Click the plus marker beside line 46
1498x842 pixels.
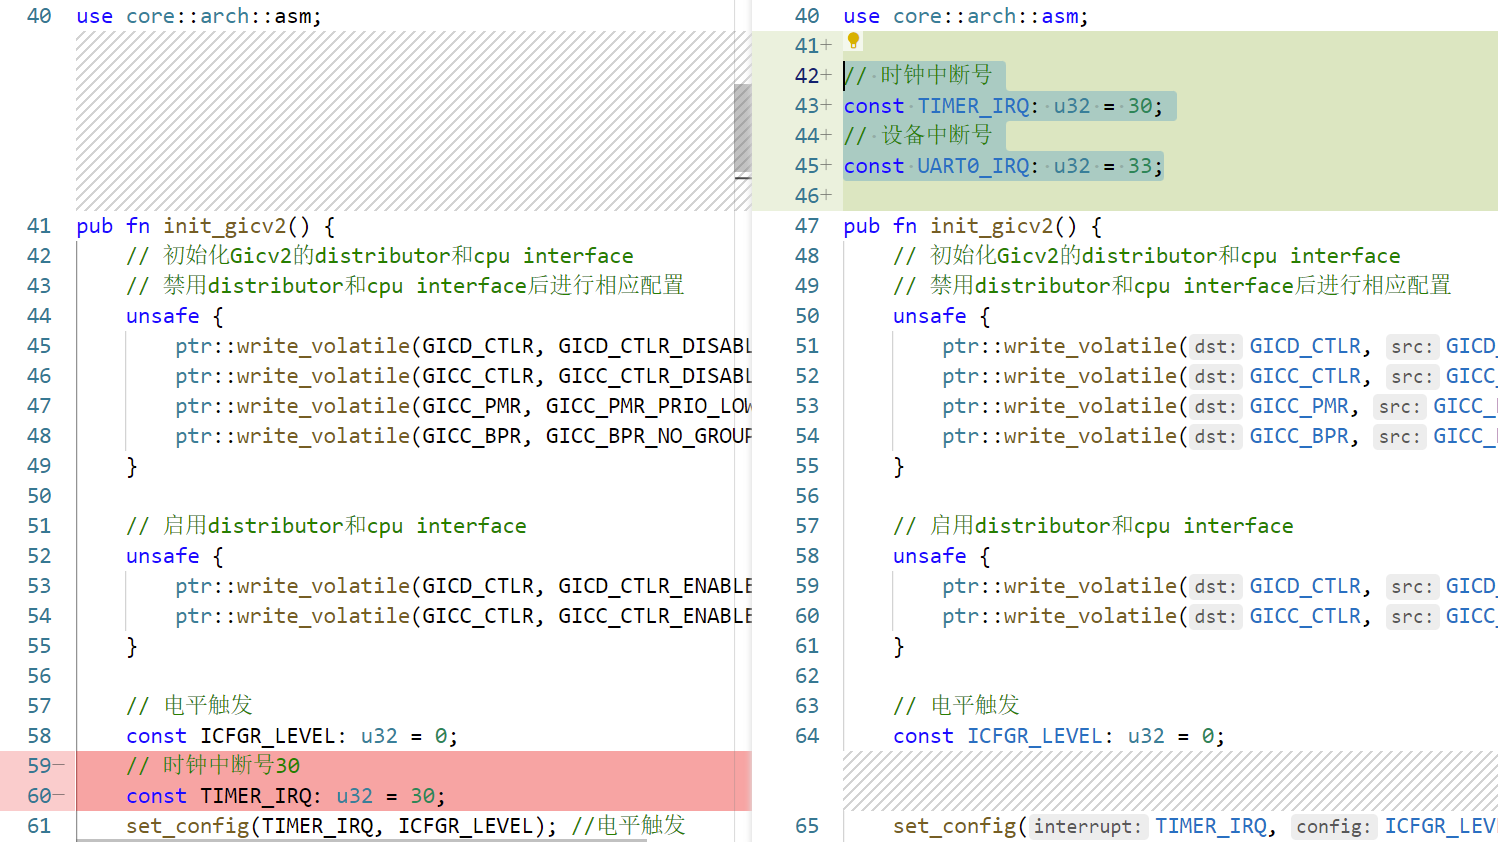click(x=826, y=196)
